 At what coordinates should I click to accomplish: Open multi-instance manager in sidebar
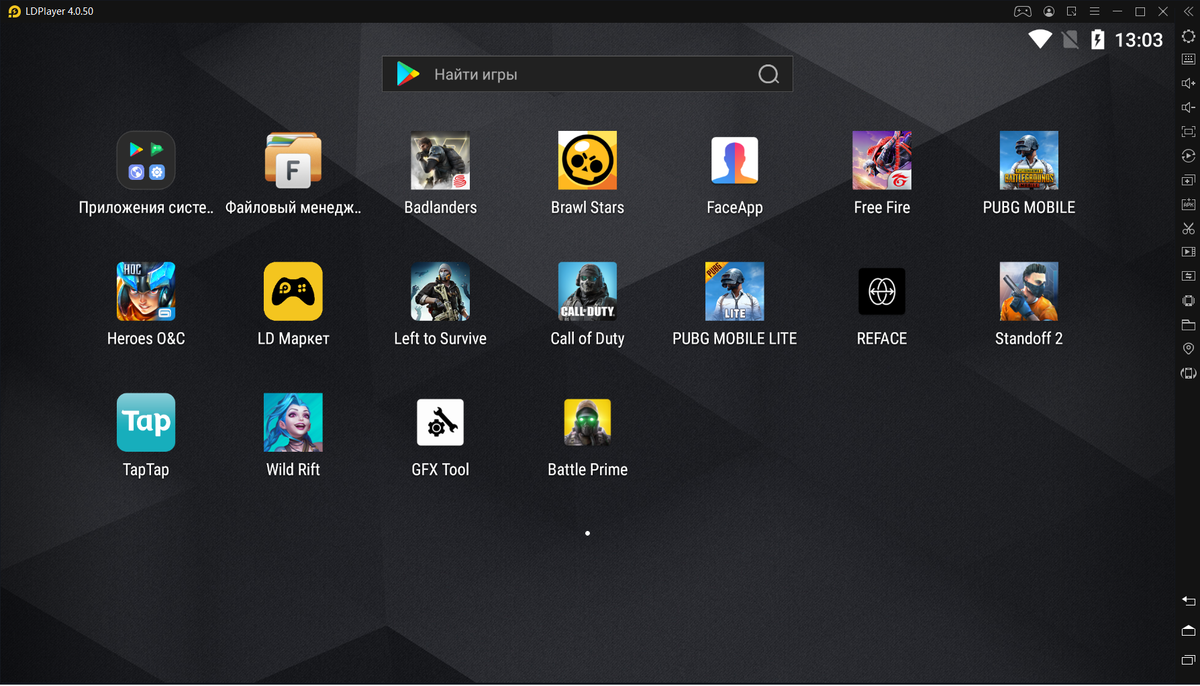point(1188,180)
